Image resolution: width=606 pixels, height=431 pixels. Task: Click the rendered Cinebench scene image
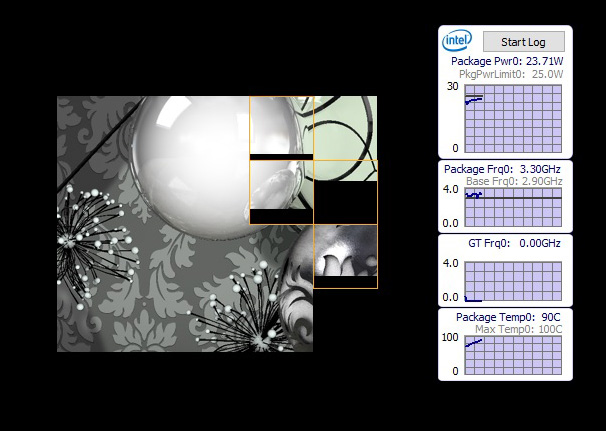[x=217, y=224]
